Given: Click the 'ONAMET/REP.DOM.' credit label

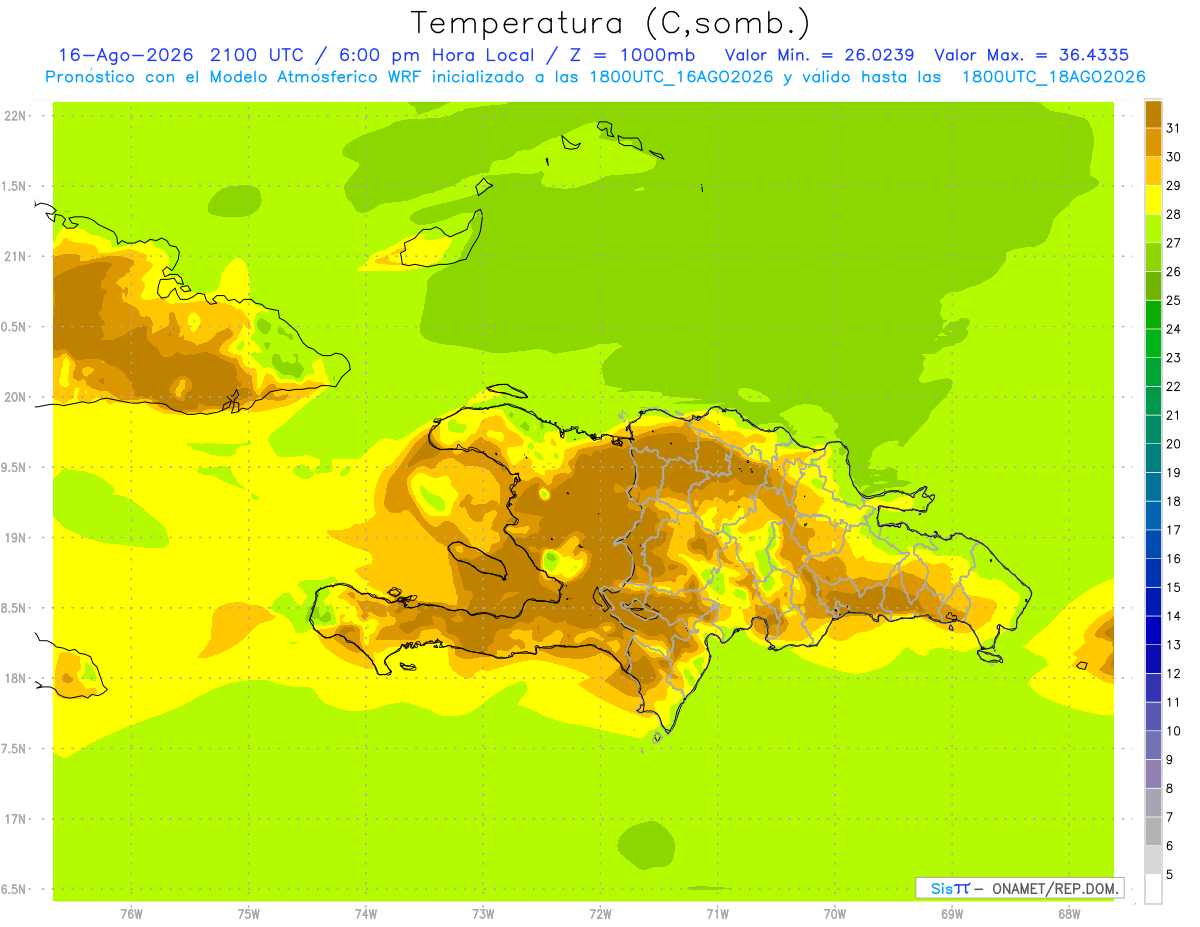Looking at the screenshot, I should click(x=1057, y=888).
